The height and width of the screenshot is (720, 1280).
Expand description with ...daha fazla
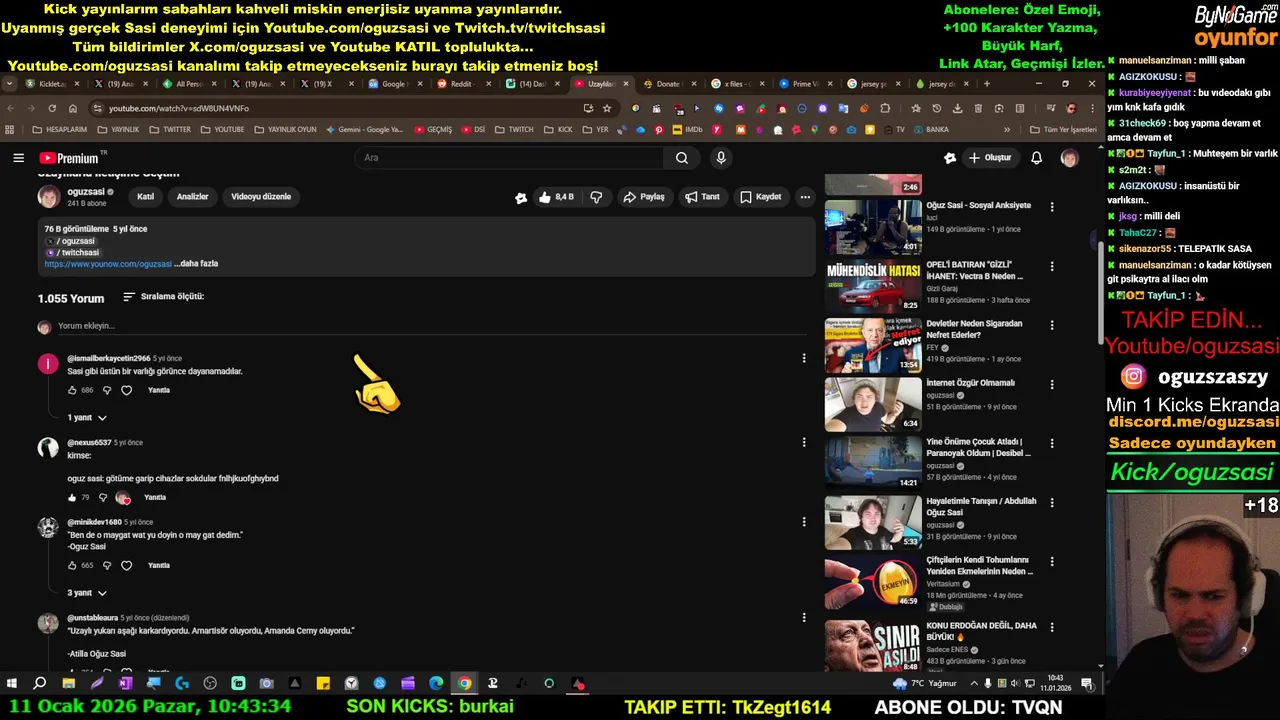(x=196, y=264)
